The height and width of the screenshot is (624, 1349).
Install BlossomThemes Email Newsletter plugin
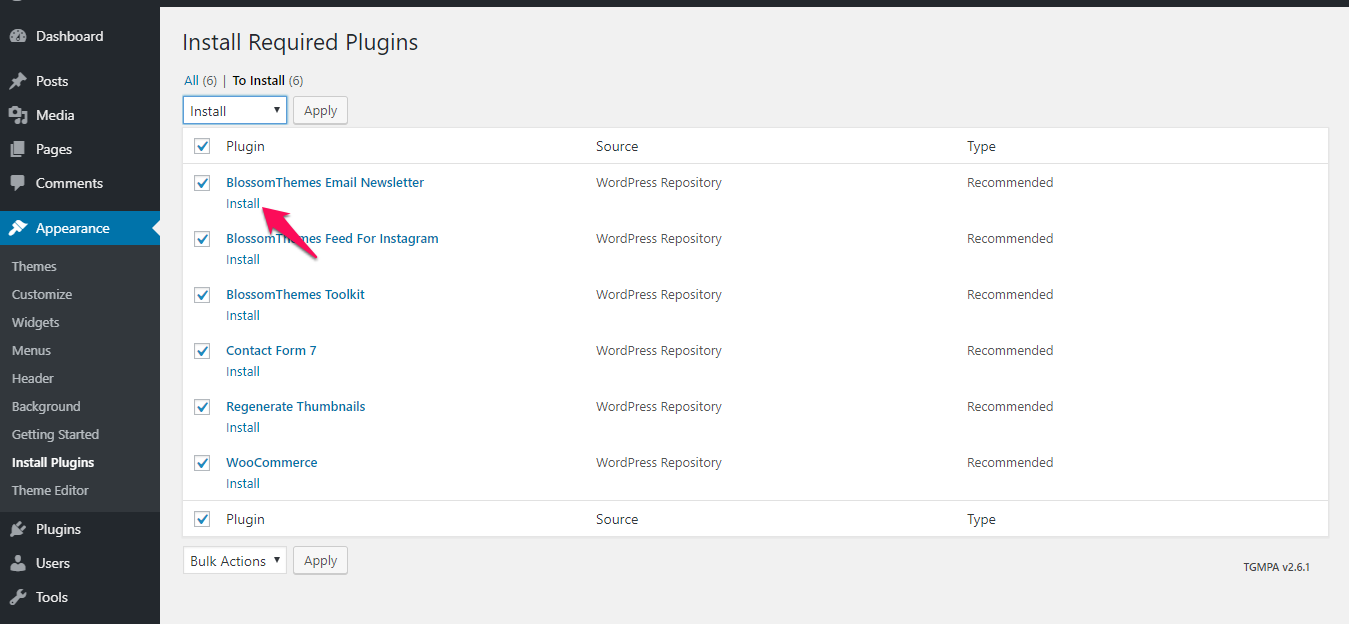(x=243, y=203)
